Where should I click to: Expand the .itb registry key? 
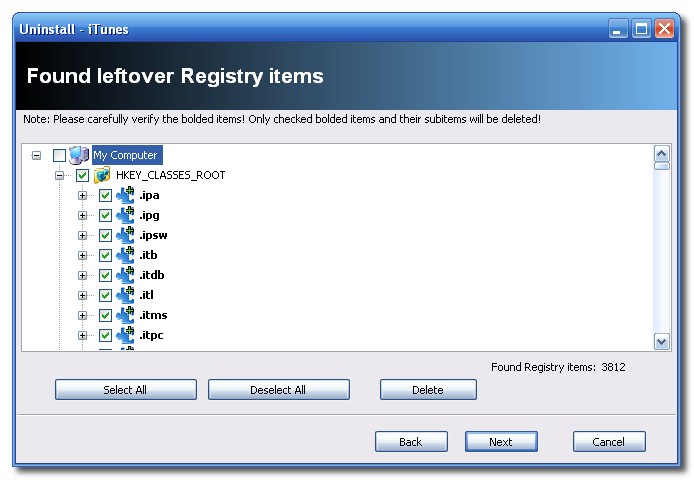(x=82, y=255)
